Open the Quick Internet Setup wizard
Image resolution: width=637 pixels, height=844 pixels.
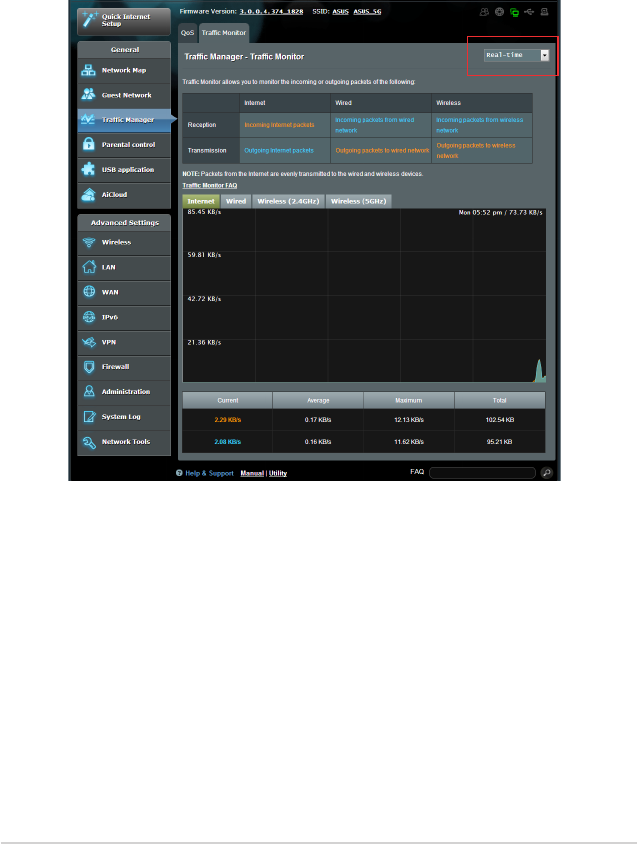pyautogui.click(x=124, y=20)
